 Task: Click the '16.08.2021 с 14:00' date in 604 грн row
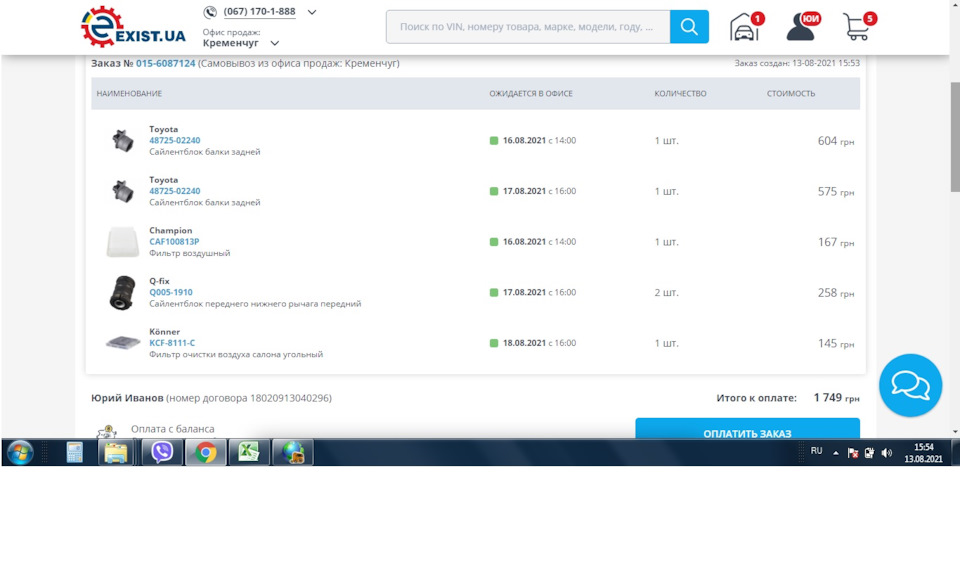539,140
